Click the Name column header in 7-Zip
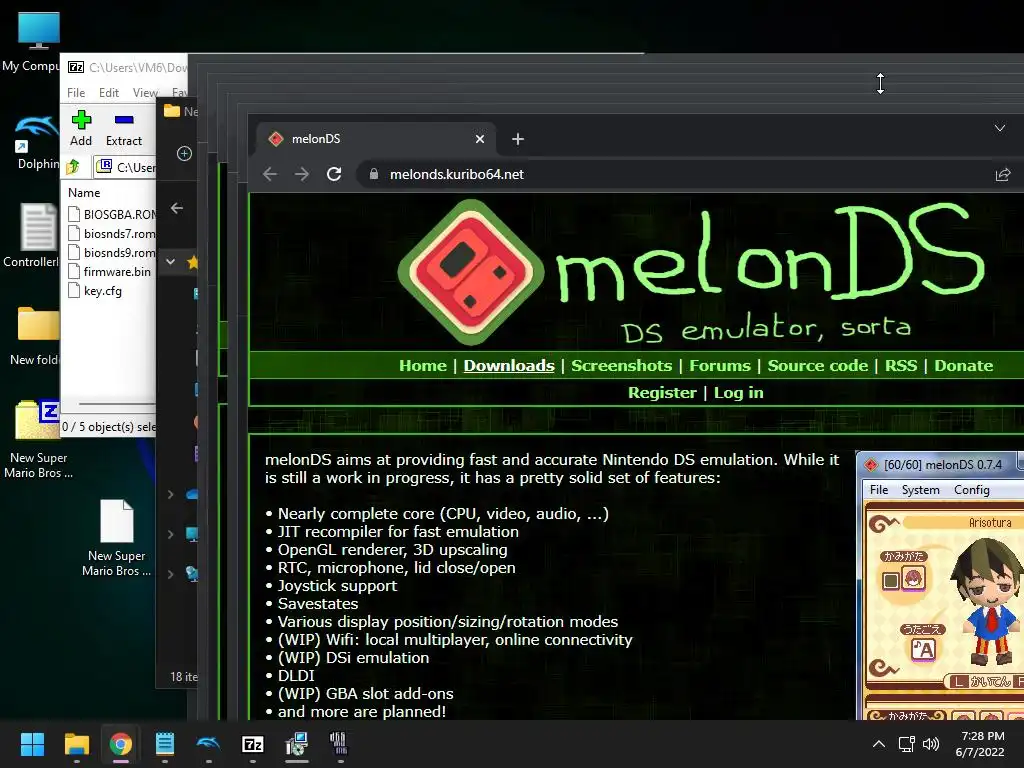The height and width of the screenshot is (768, 1024). click(84, 193)
